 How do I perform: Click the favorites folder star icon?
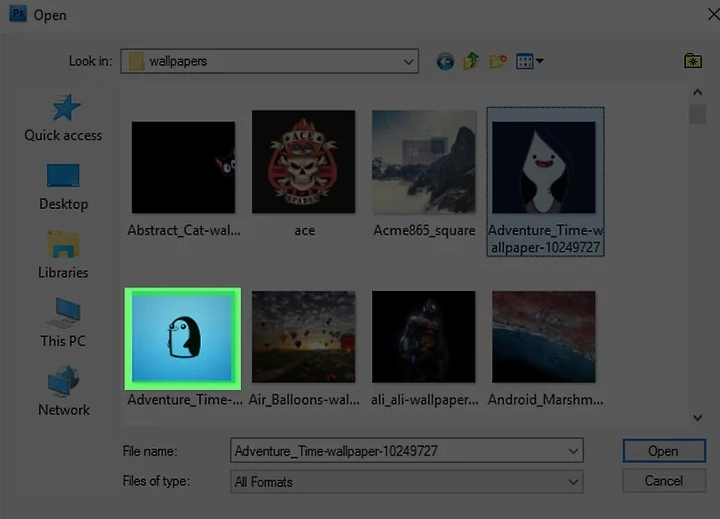[x=693, y=61]
